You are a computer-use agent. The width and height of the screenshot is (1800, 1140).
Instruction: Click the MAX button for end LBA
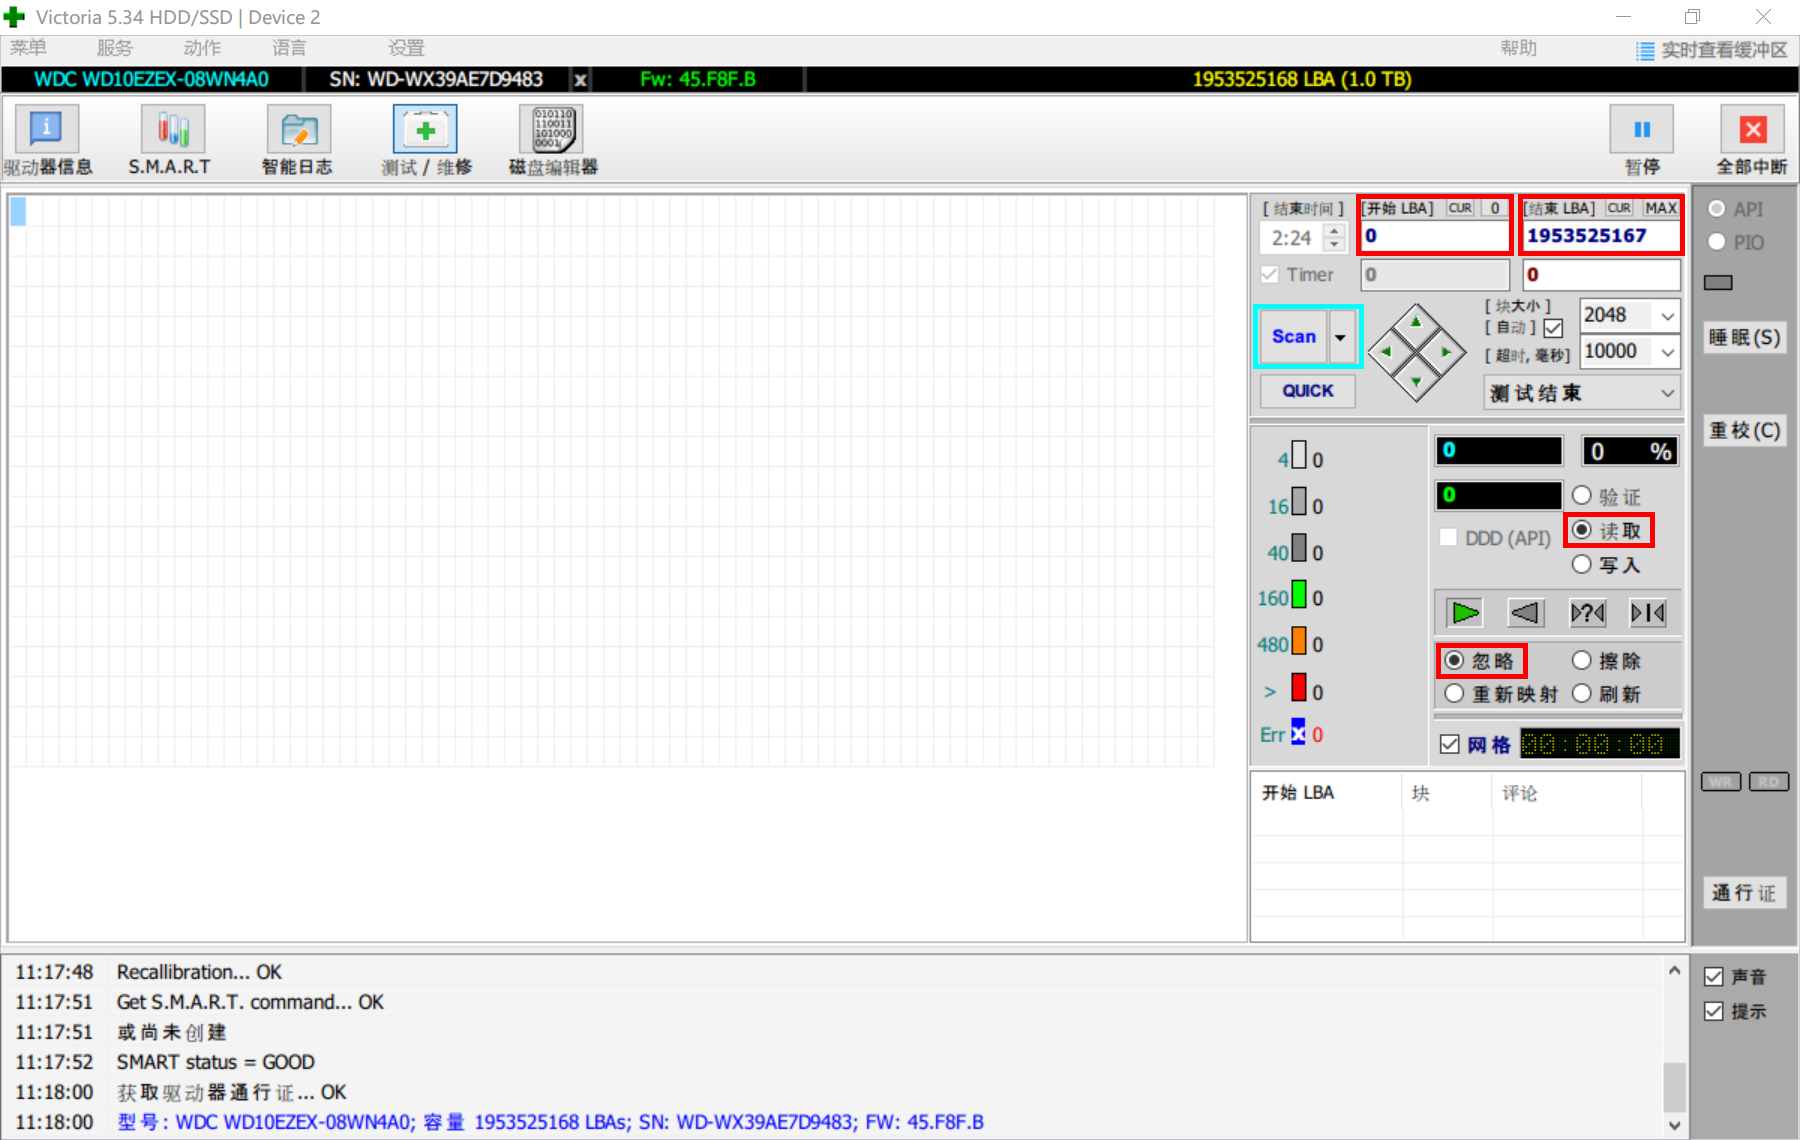[1661, 208]
